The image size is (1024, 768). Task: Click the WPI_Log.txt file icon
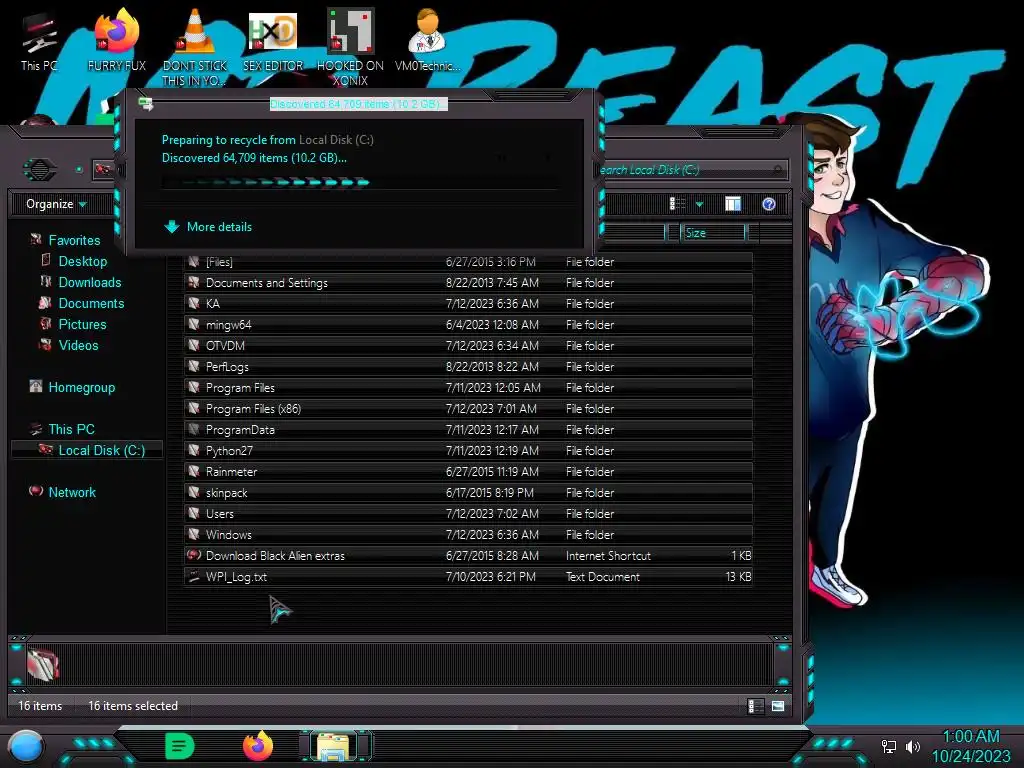click(194, 576)
